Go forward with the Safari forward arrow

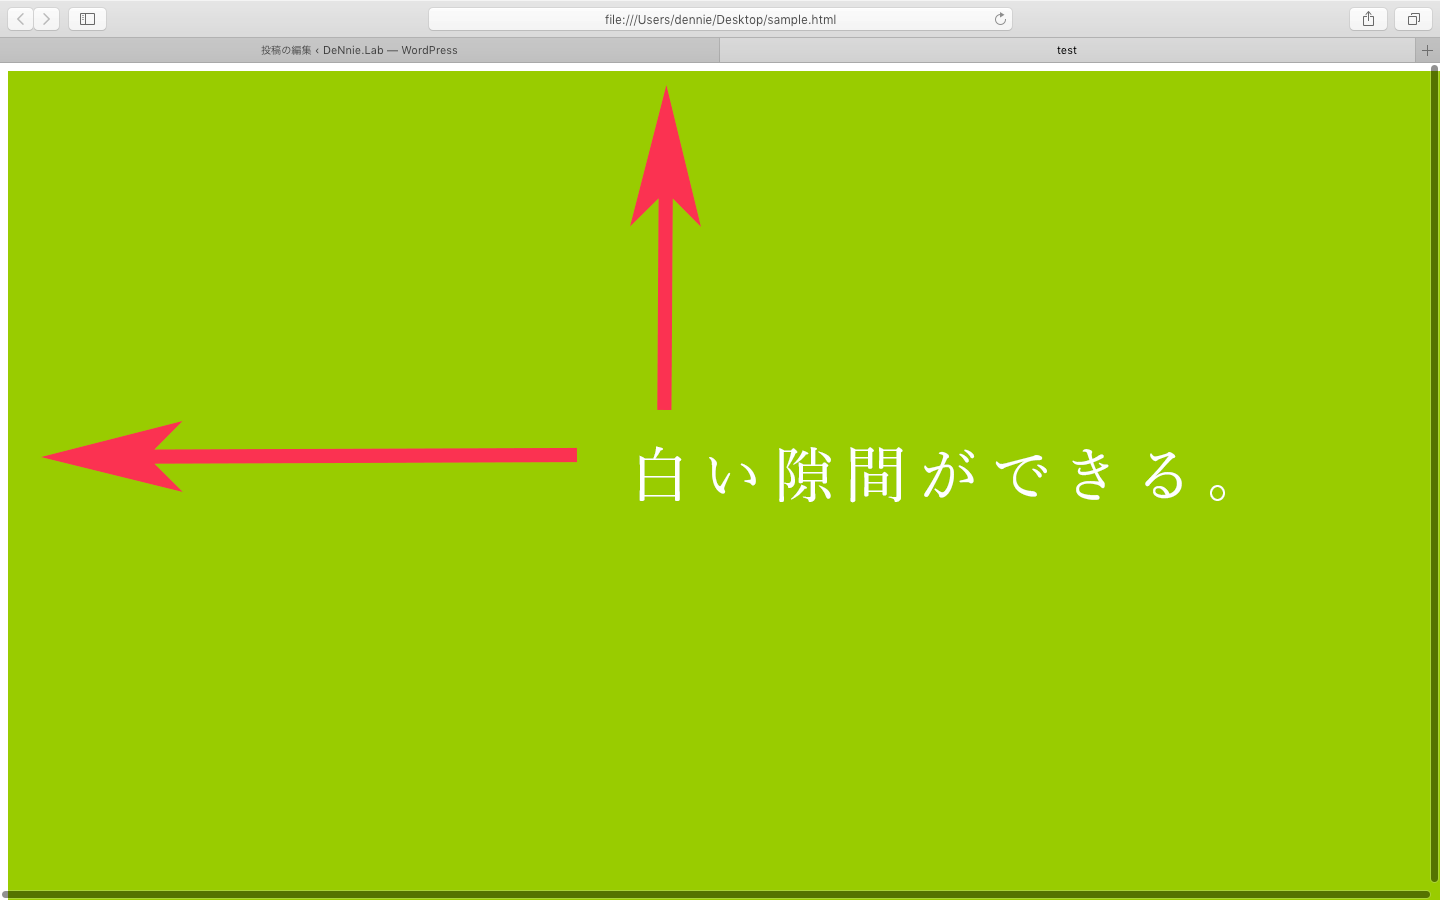[x=46, y=19]
